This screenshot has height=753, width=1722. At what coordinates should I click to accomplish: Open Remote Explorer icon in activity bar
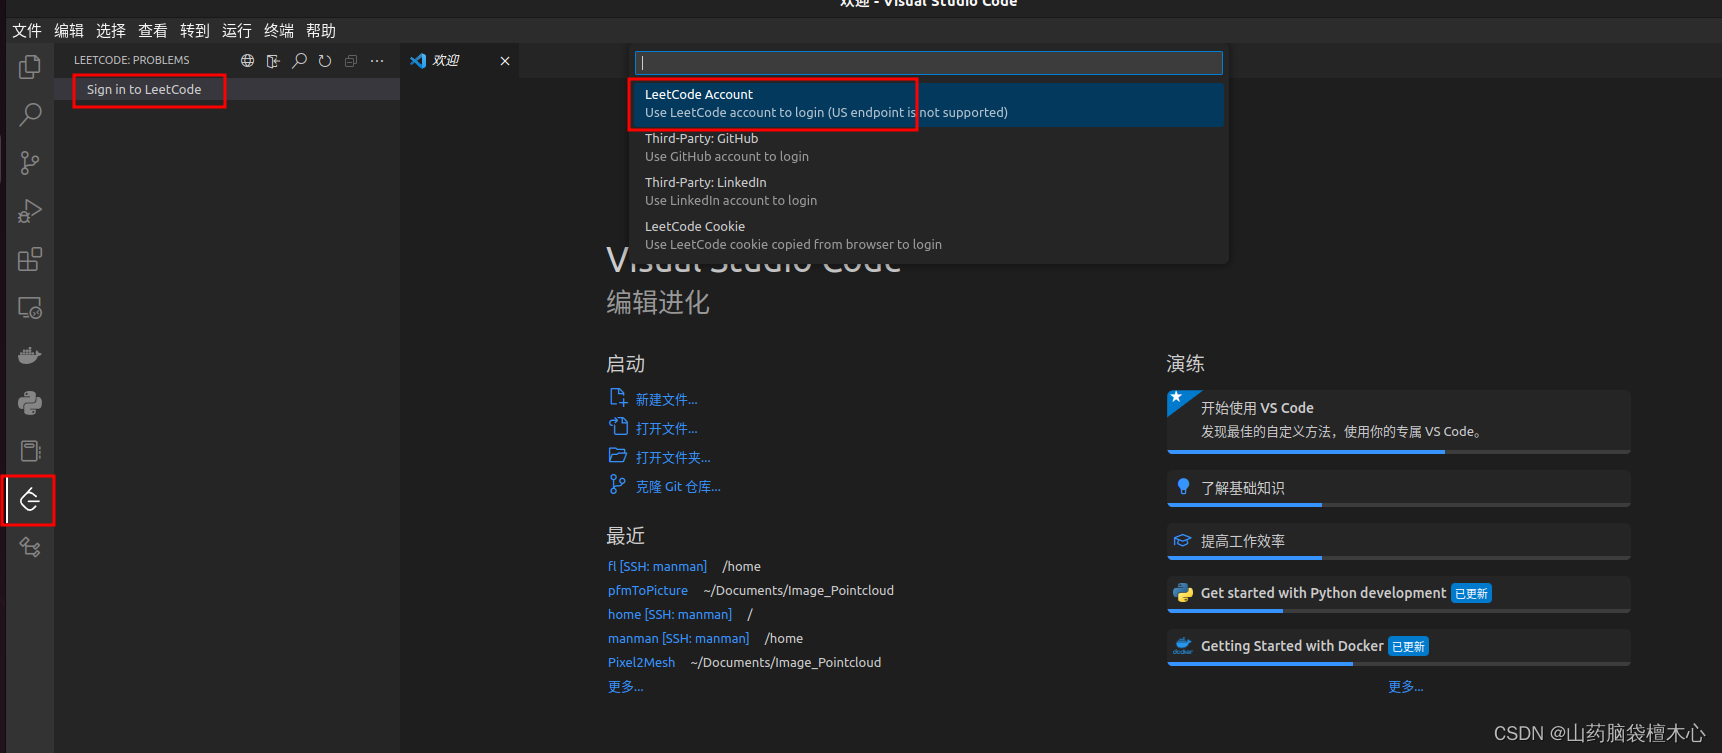pos(30,308)
